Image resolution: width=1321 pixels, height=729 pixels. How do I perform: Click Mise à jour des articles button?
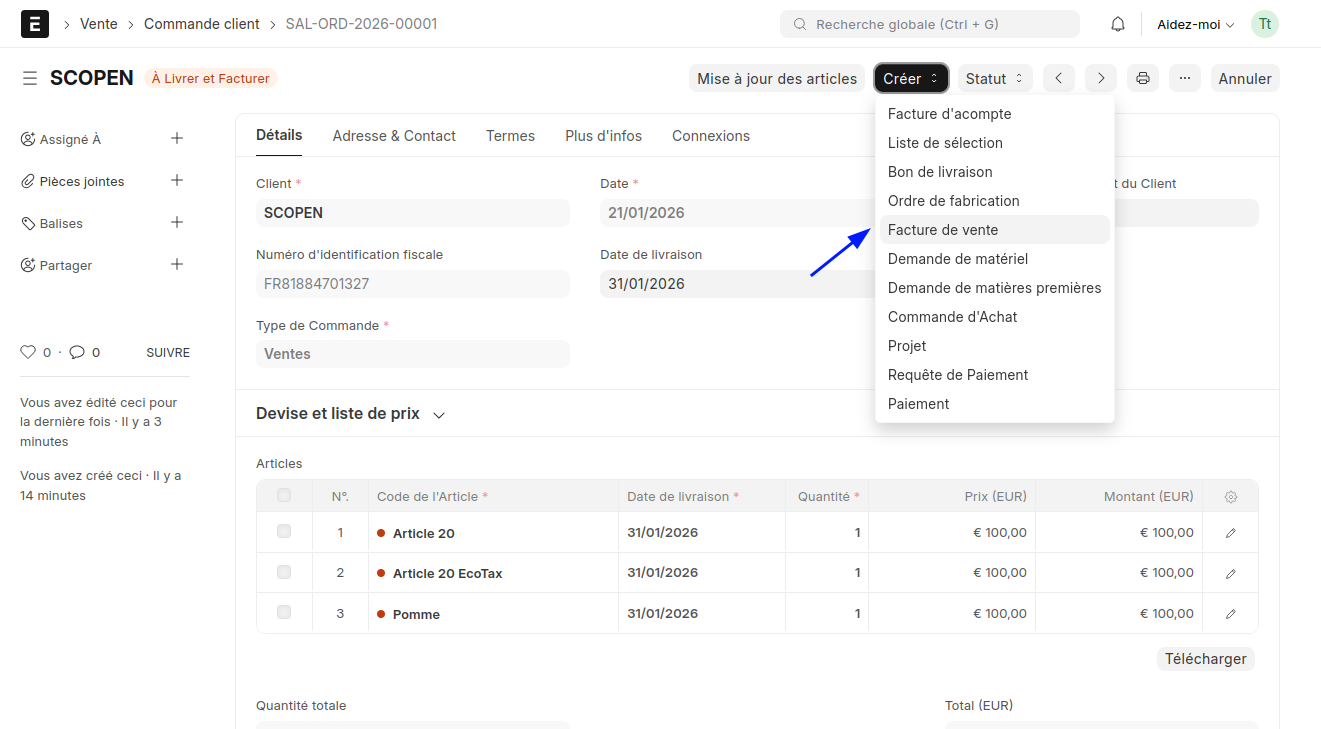[777, 78]
